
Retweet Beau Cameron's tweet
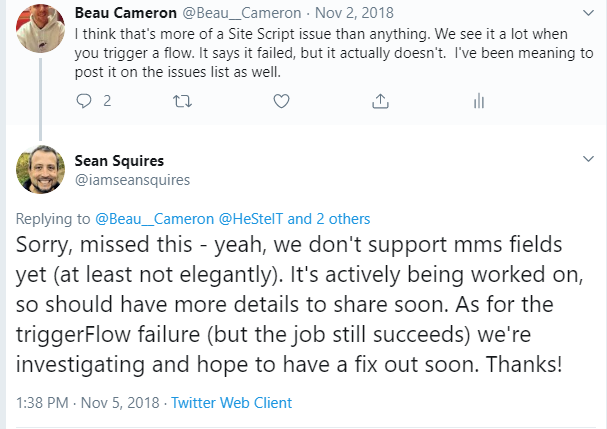coord(181,101)
